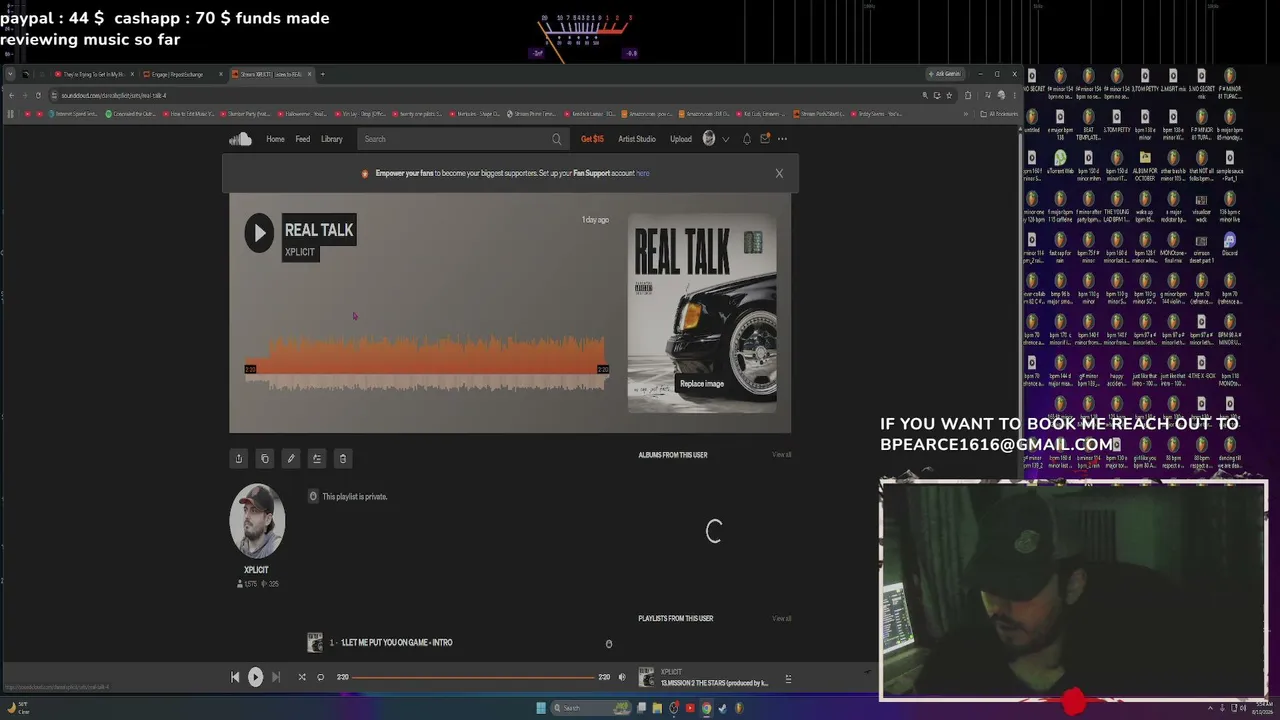This screenshot has width=1280, height=720.
Task: Open the Upload page
Action: click(681, 139)
